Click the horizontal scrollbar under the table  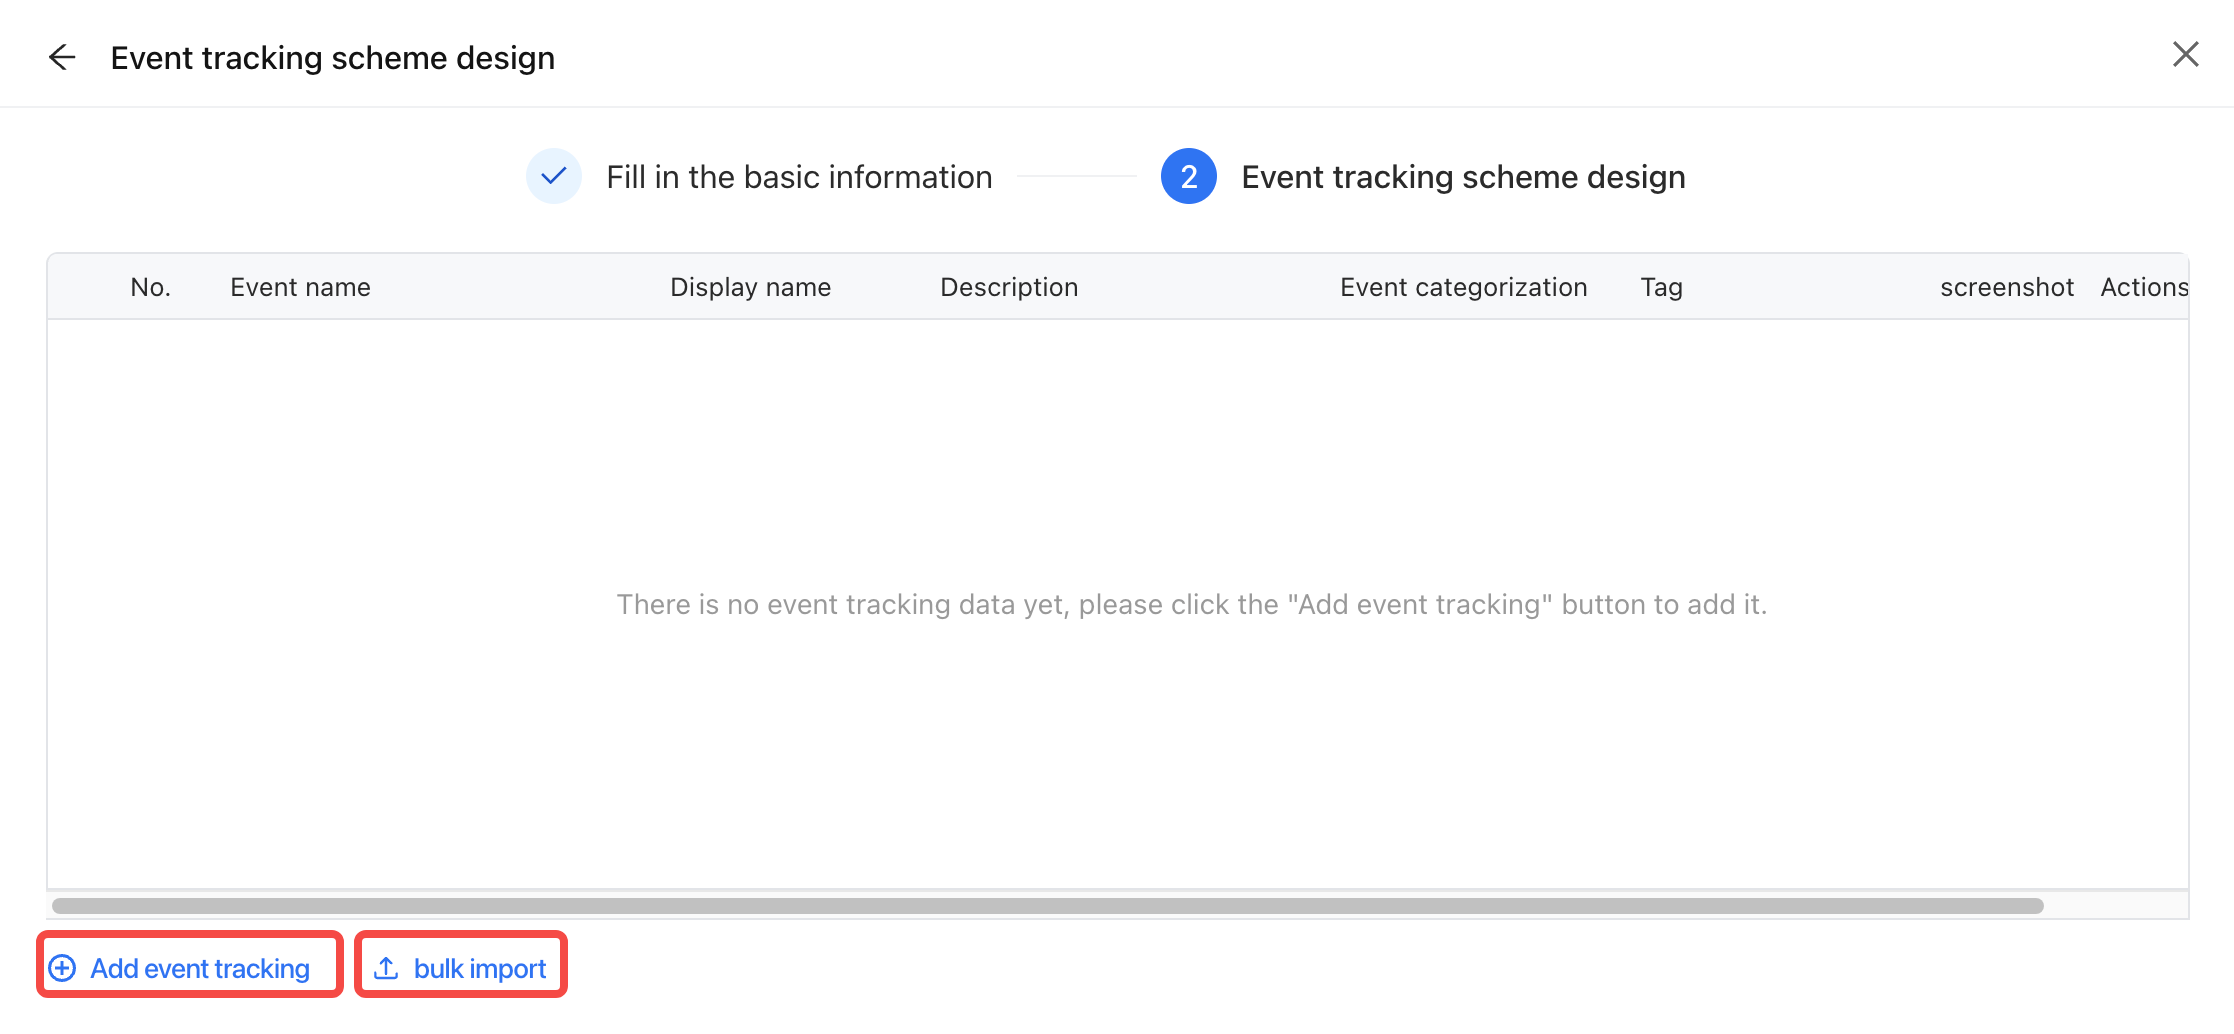(x=1048, y=906)
